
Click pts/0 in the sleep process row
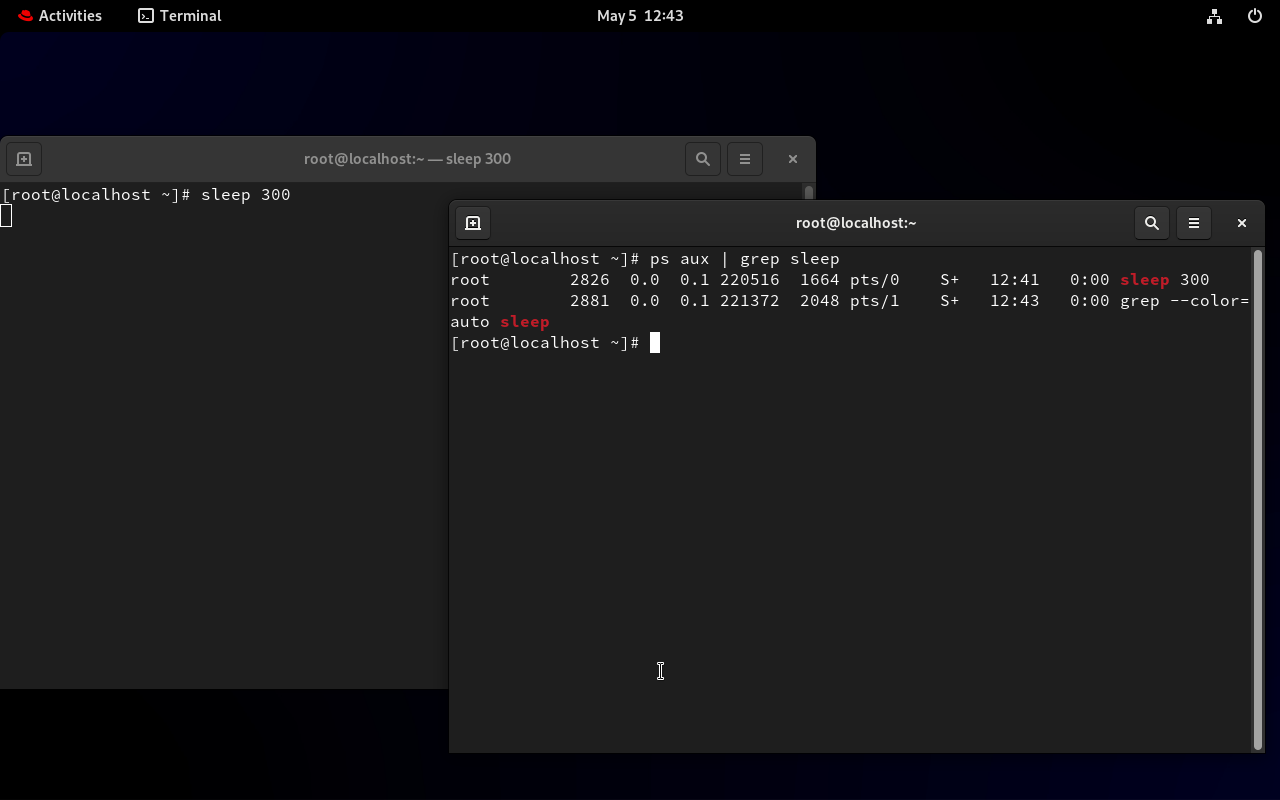[x=875, y=280]
